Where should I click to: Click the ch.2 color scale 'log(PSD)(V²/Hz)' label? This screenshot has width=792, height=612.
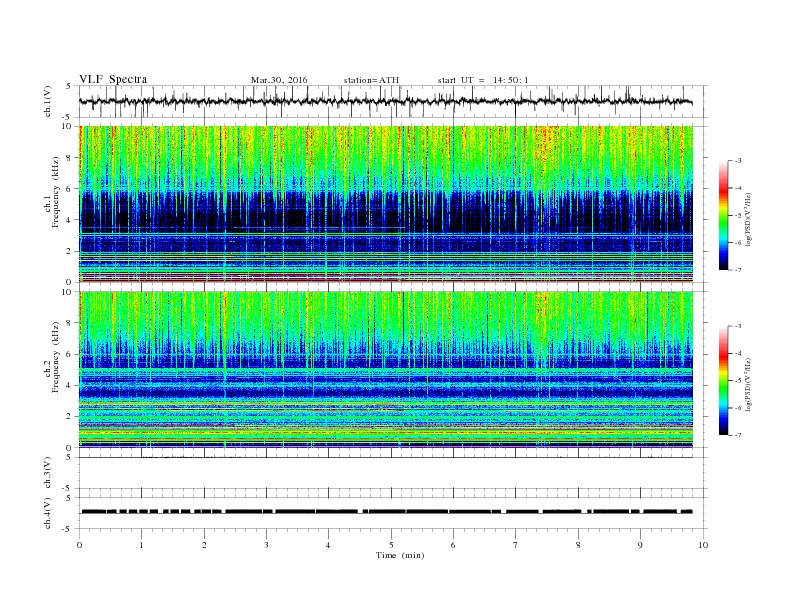749,384
